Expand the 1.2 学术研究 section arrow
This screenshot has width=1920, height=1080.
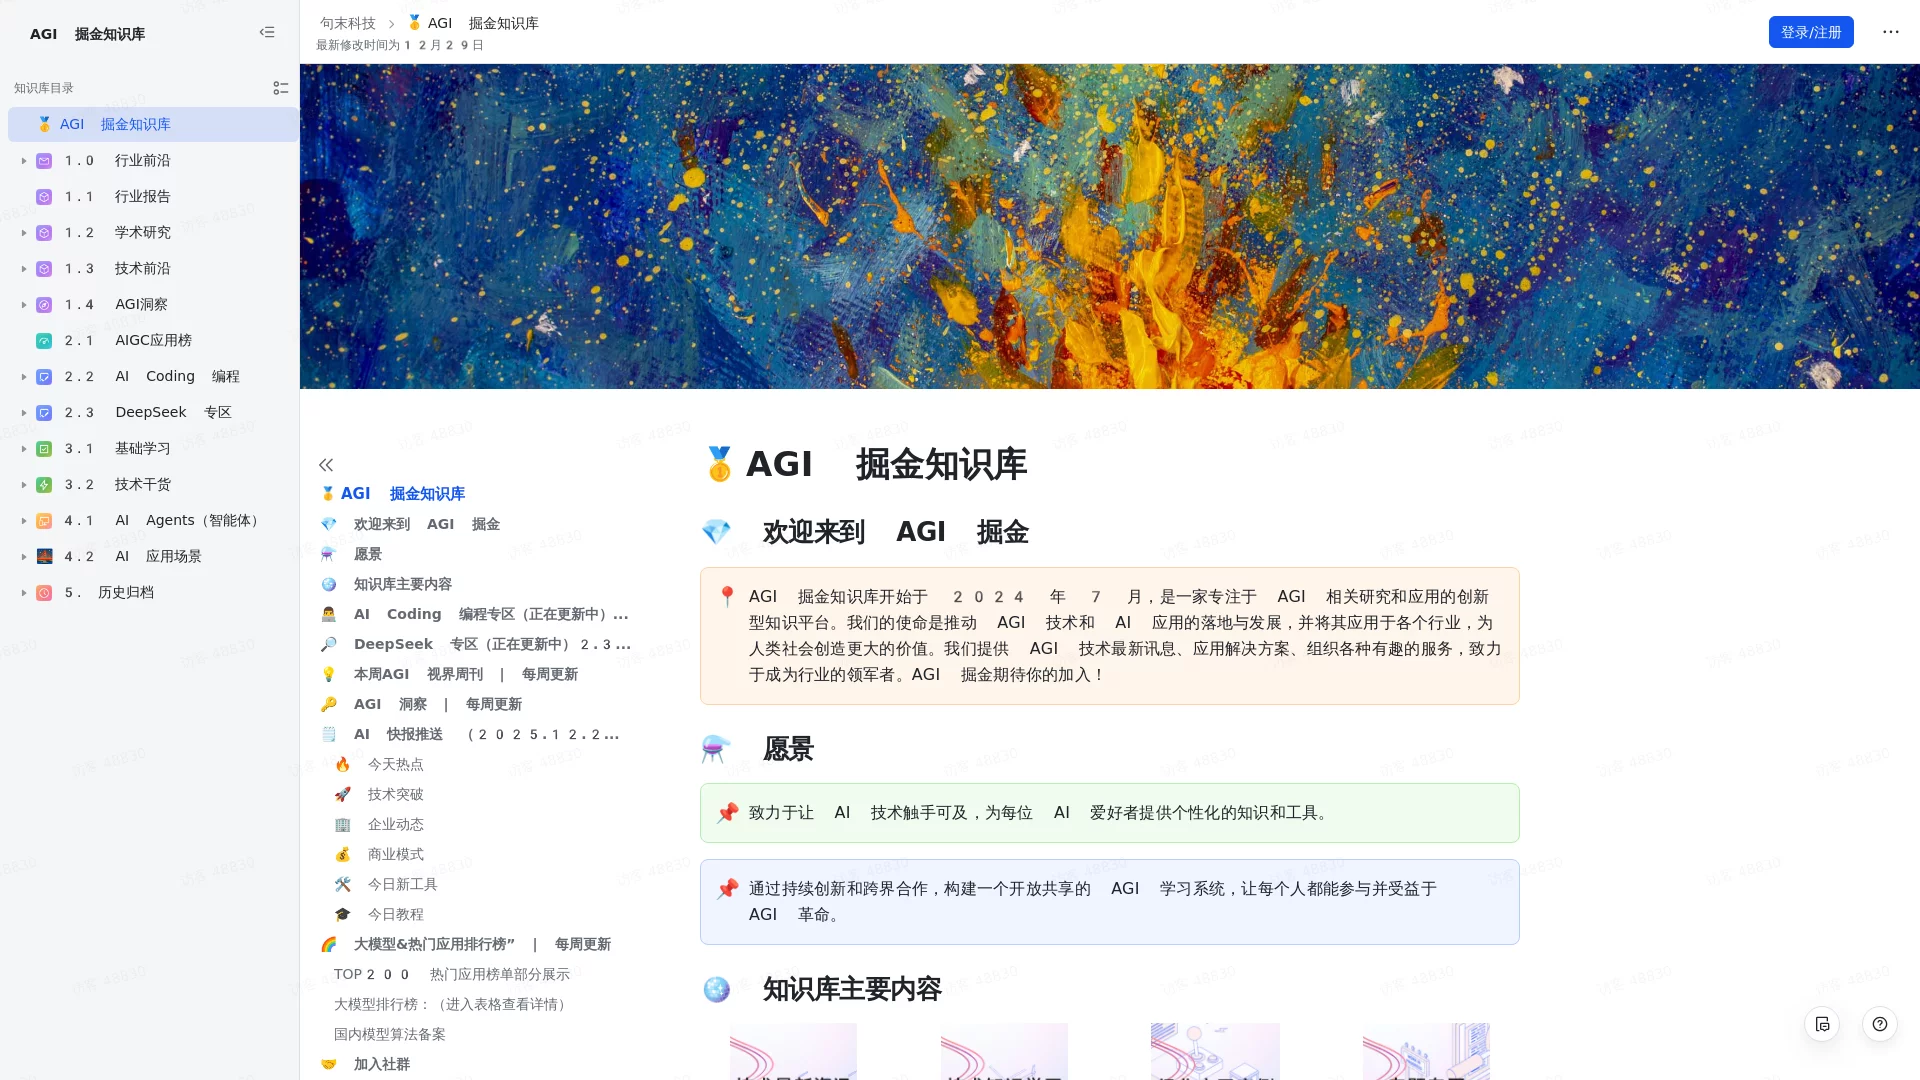point(24,232)
